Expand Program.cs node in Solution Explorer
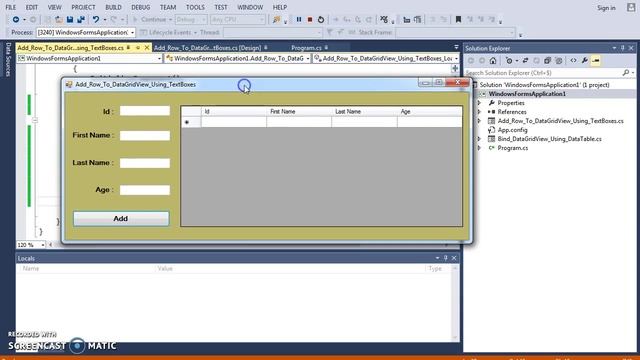The image size is (640, 360). 480,148
